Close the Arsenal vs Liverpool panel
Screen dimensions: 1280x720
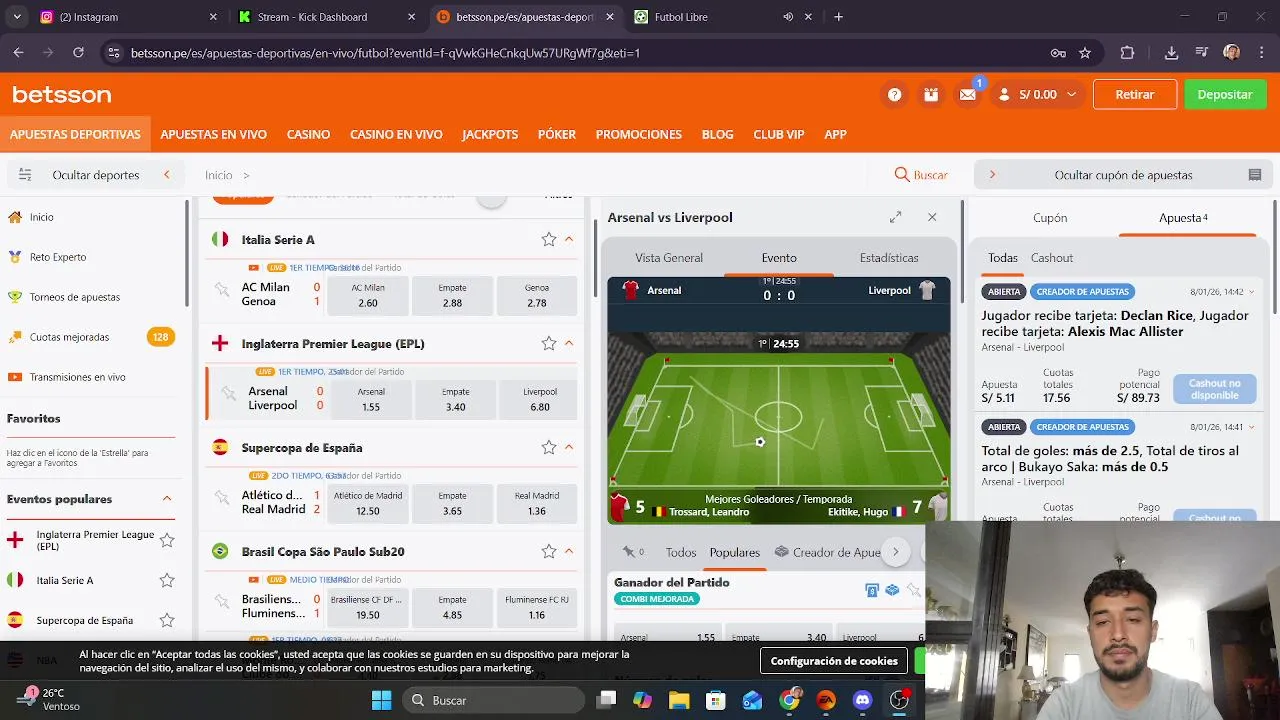coord(932,217)
